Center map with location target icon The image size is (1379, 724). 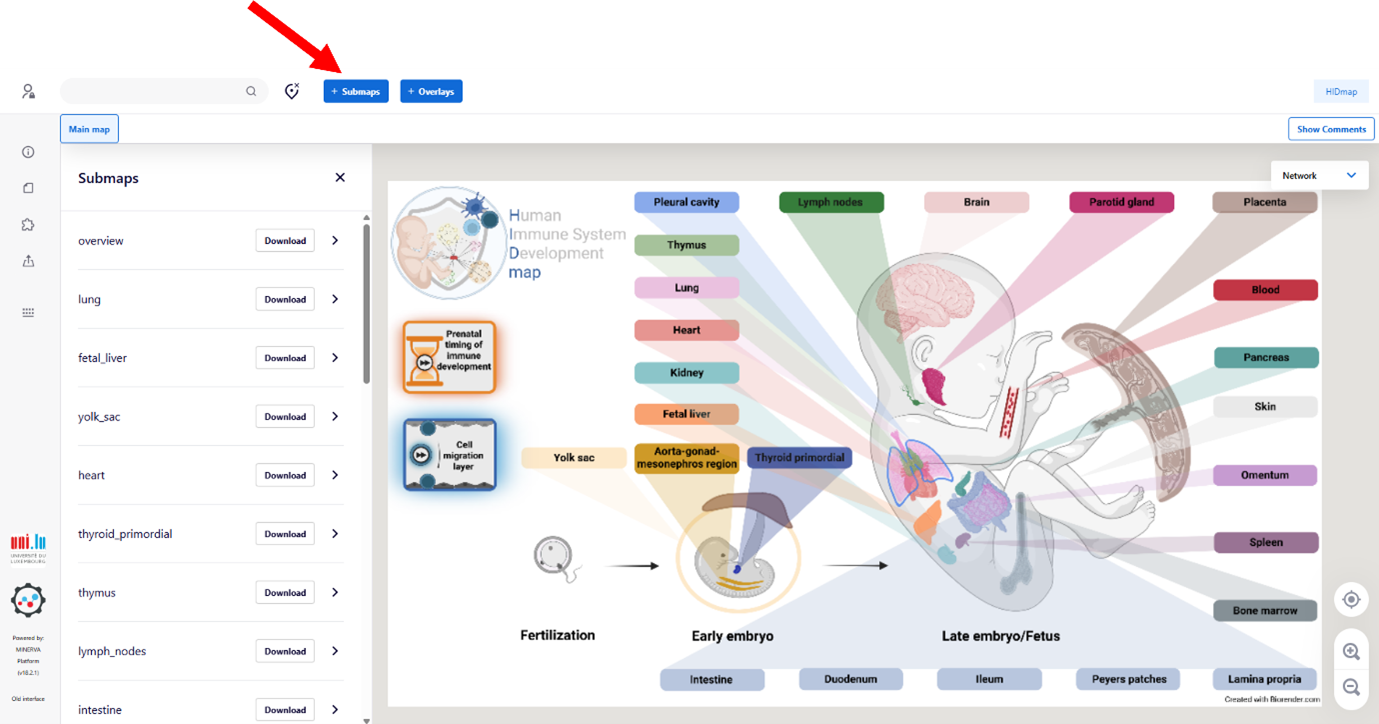click(x=1351, y=599)
